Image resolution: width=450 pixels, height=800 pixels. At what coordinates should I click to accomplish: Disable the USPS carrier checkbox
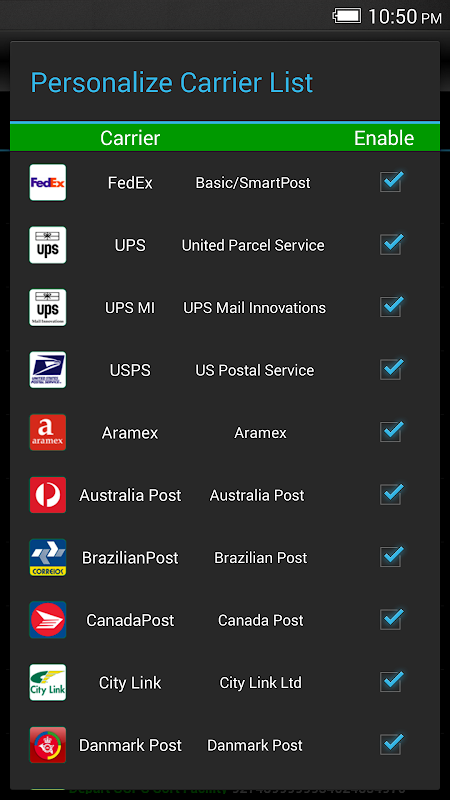[391, 369]
